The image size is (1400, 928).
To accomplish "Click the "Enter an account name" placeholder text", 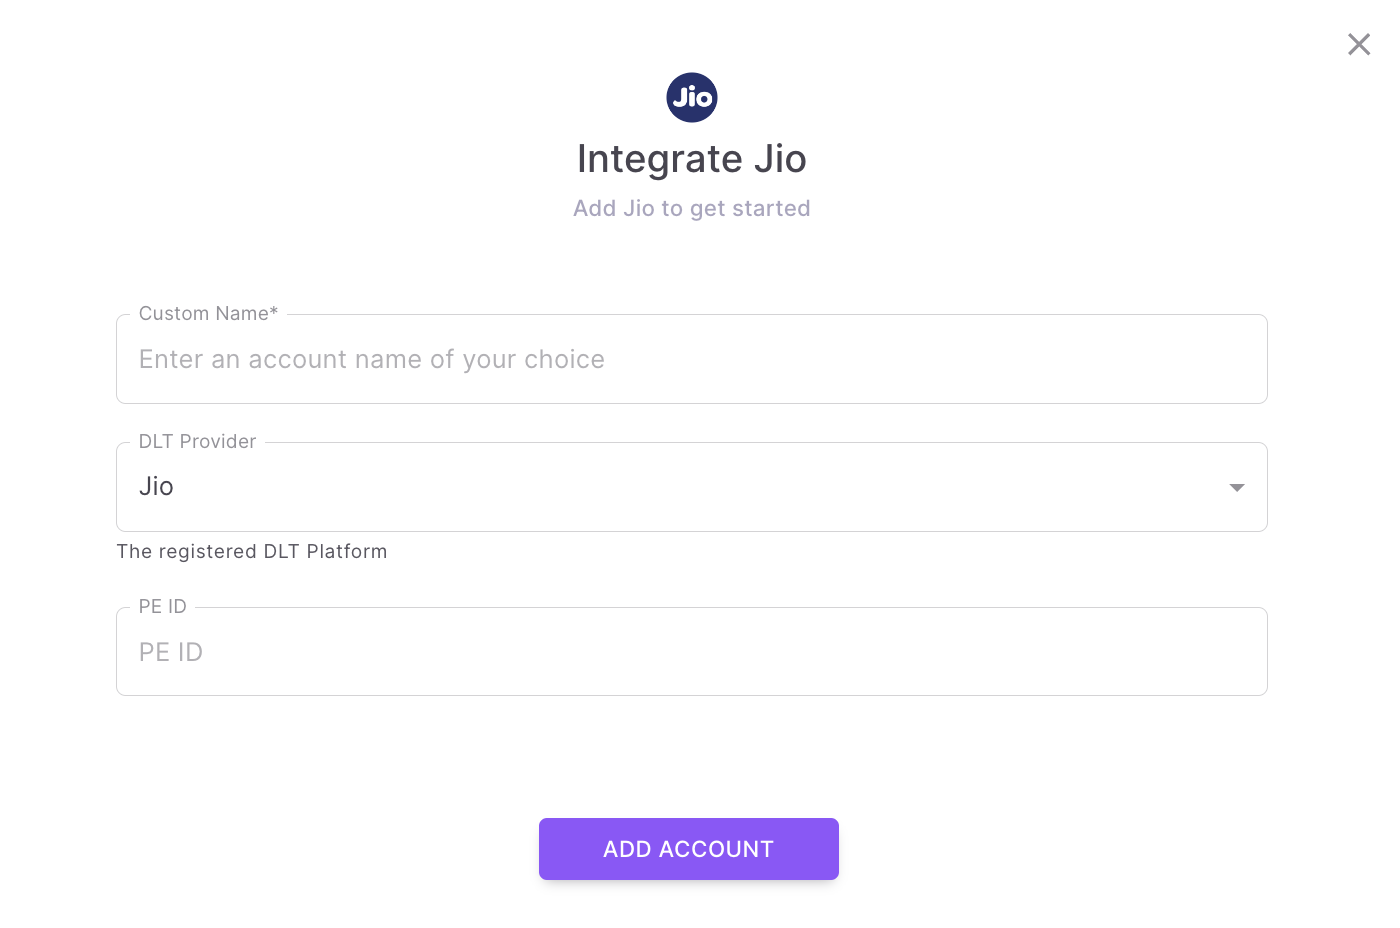I will 371,360.
